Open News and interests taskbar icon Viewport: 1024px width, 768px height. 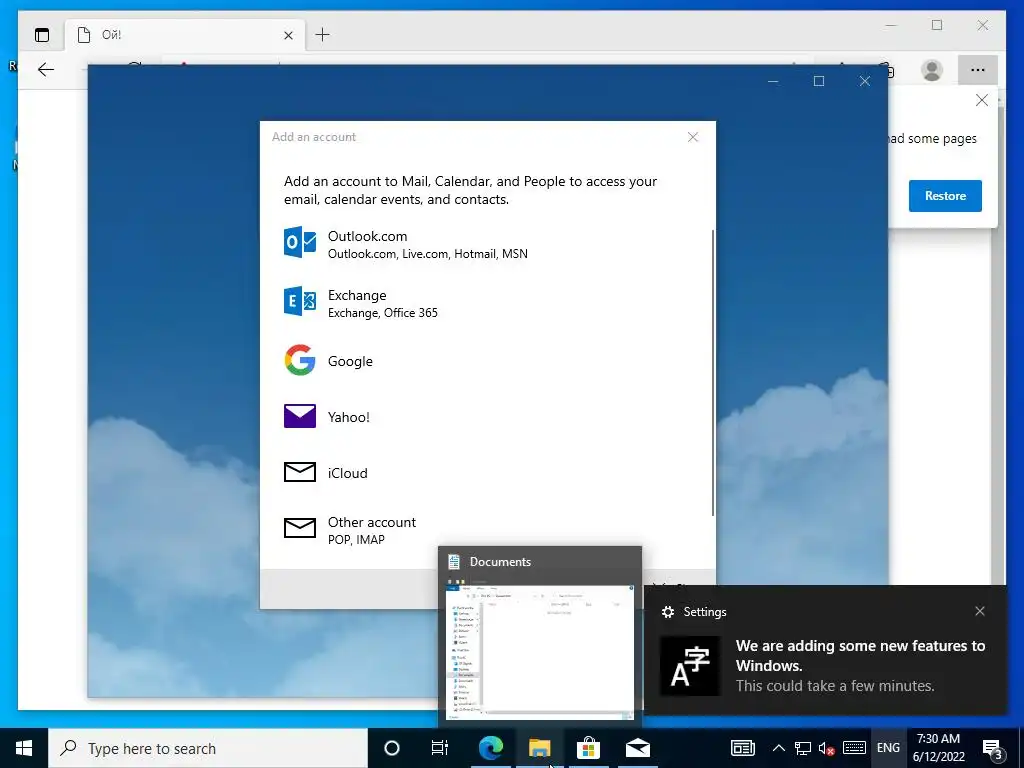[743, 748]
